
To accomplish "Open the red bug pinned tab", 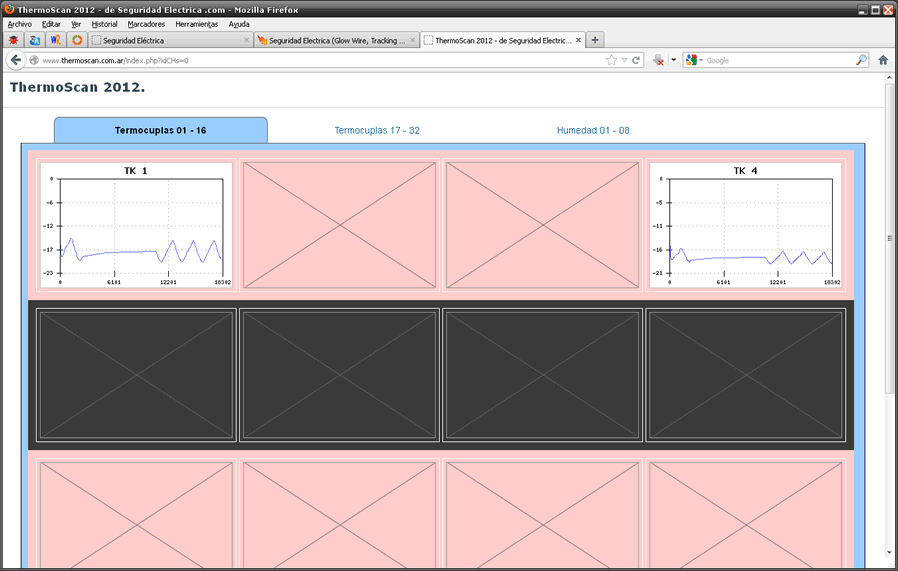I will coord(13,40).
